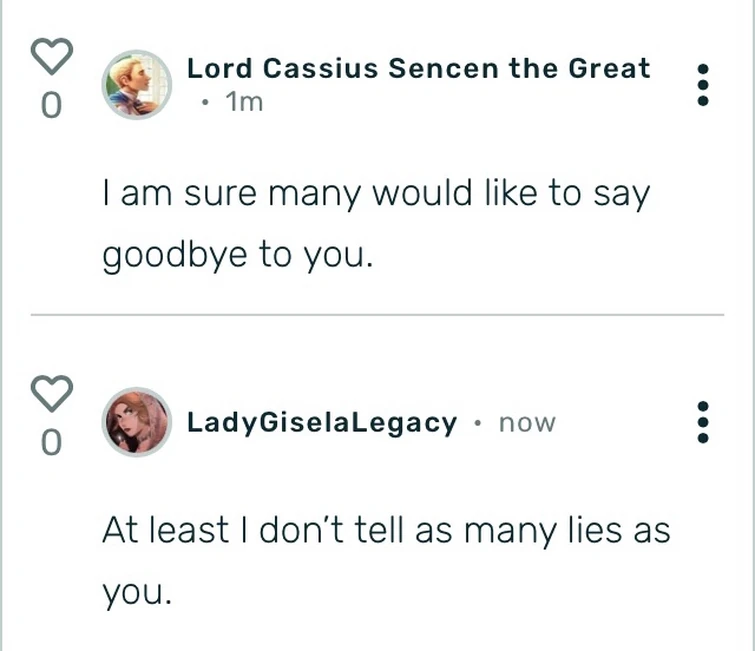
Task: Select the comment "I am sure many would like to say"
Action: point(376,193)
